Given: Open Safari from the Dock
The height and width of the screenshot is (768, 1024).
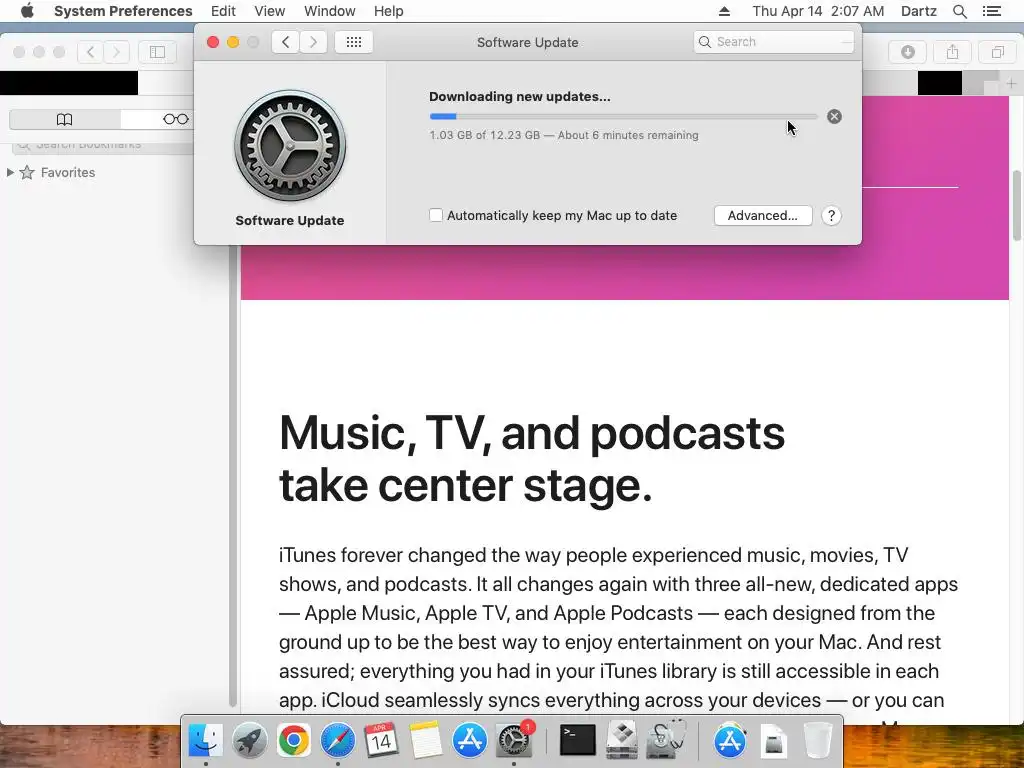Looking at the screenshot, I should click(x=337, y=741).
